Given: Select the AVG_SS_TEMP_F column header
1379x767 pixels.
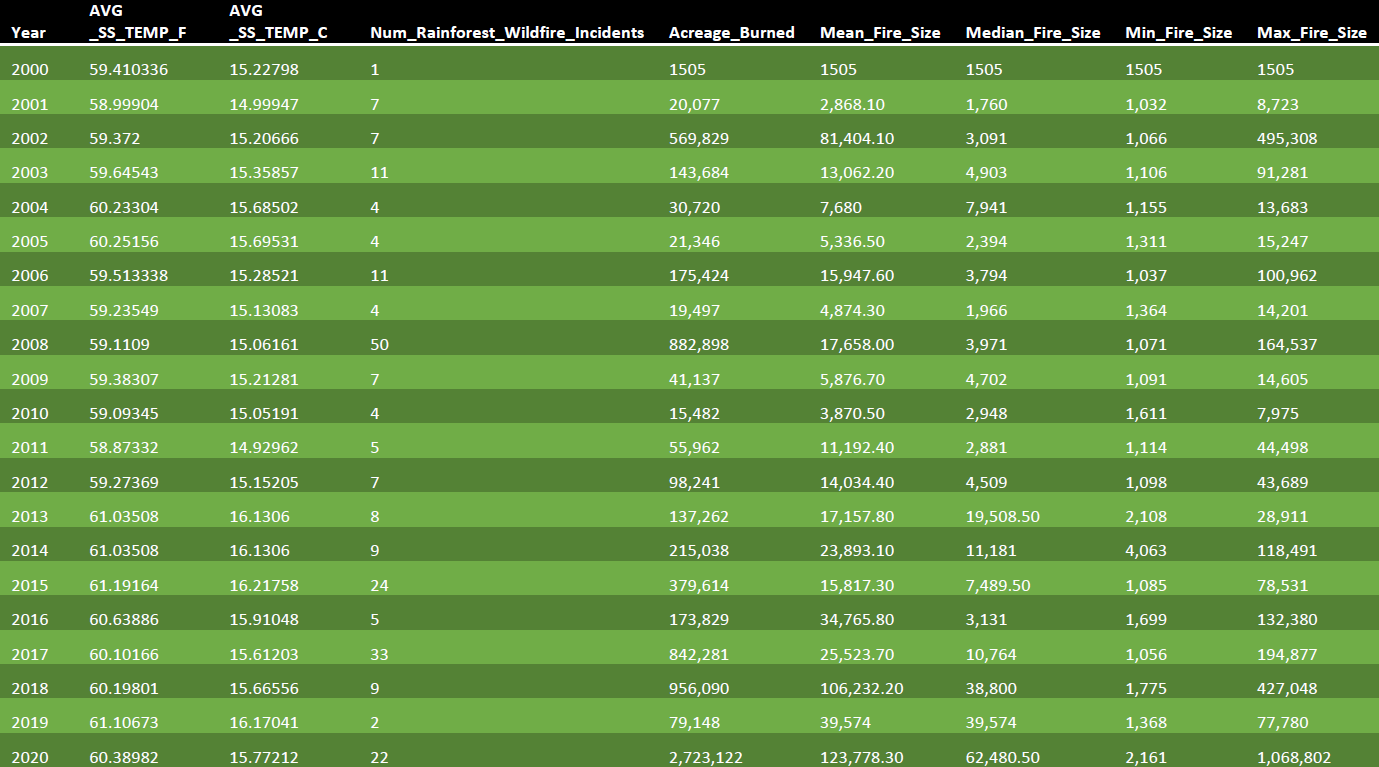Looking at the screenshot, I should (138, 22).
